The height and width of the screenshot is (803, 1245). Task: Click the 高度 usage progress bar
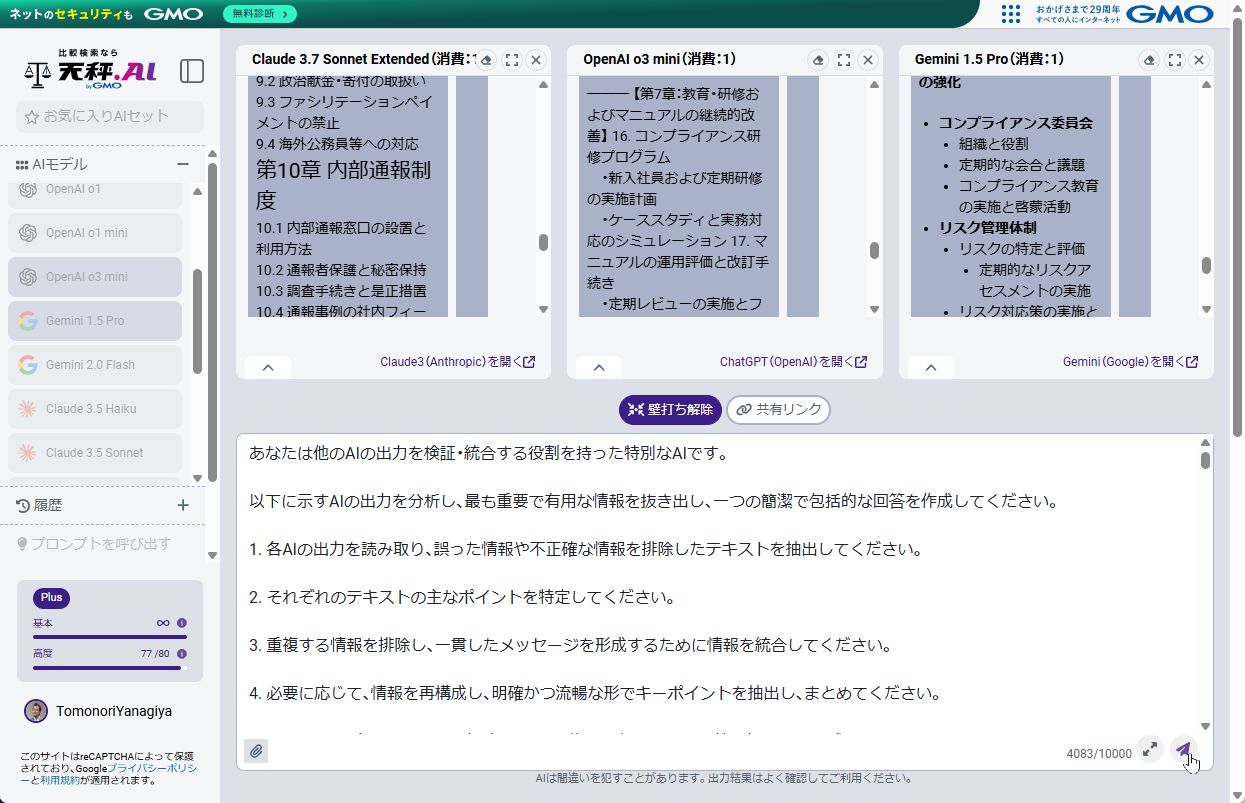(110, 667)
